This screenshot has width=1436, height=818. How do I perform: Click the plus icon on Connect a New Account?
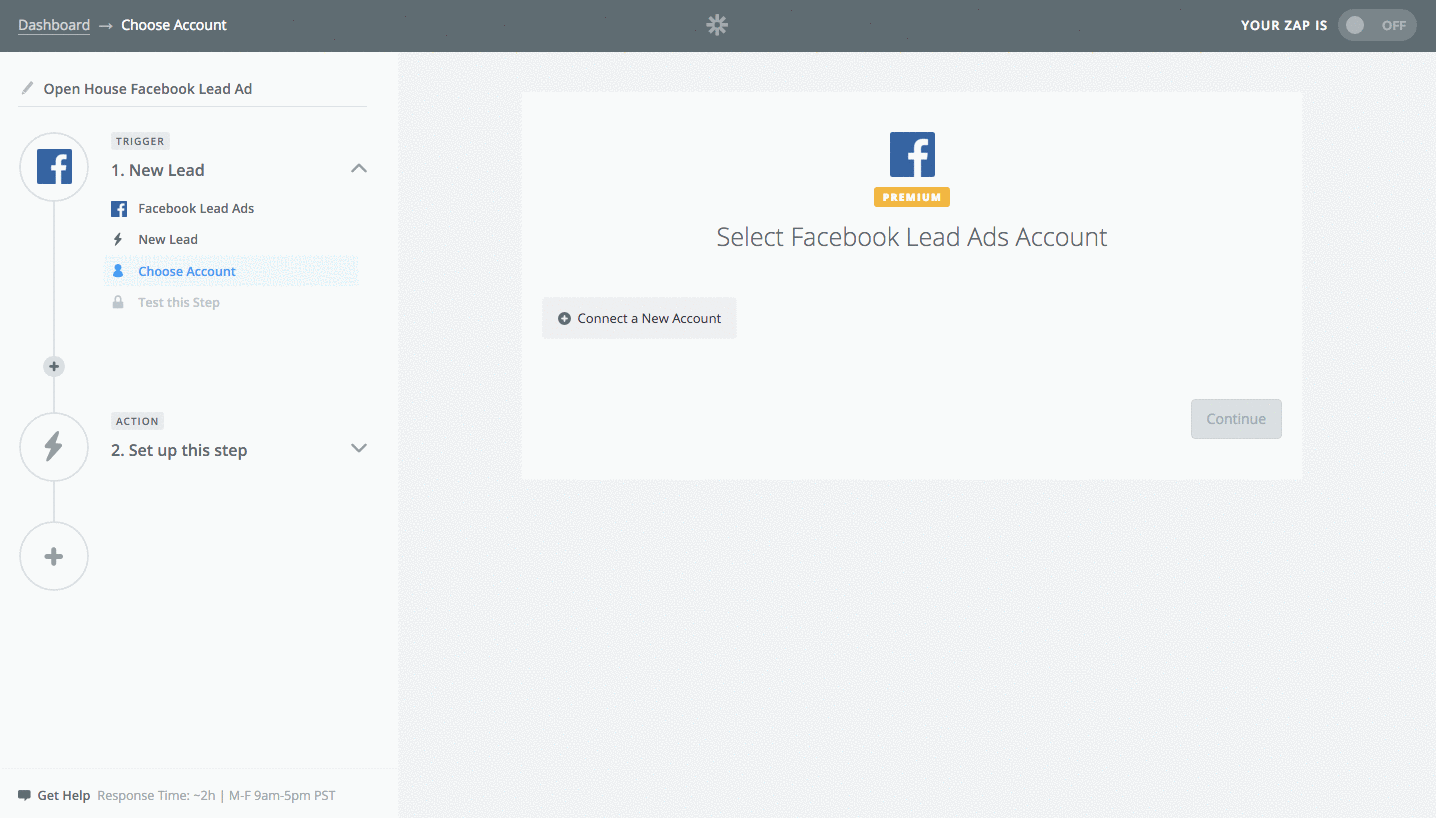(x=564, y=319)
